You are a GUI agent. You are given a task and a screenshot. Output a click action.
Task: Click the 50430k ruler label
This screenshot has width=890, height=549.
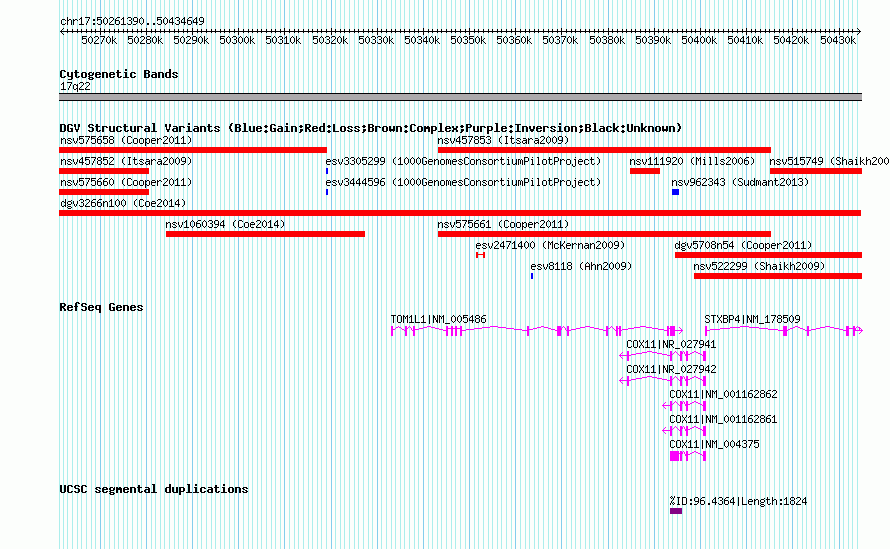coord(838,40)
